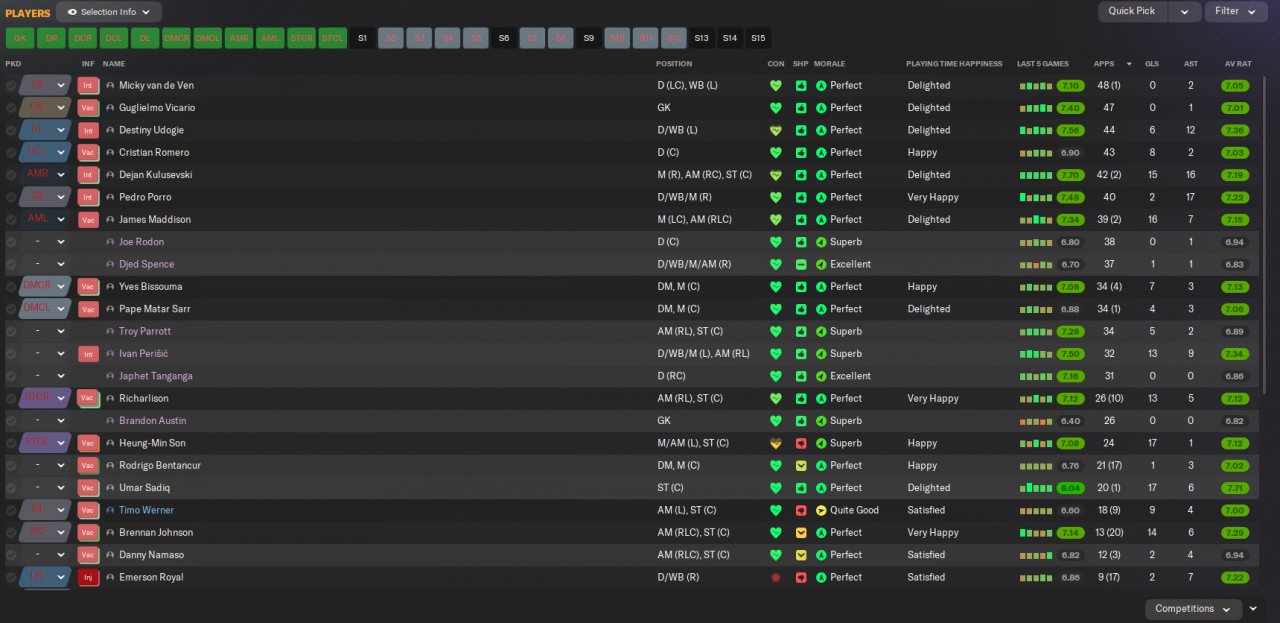The width and height of the screenshot is (1280, 623).
Task: Tick the selection circle for Brandon Austin
Action: pos(11,421)
